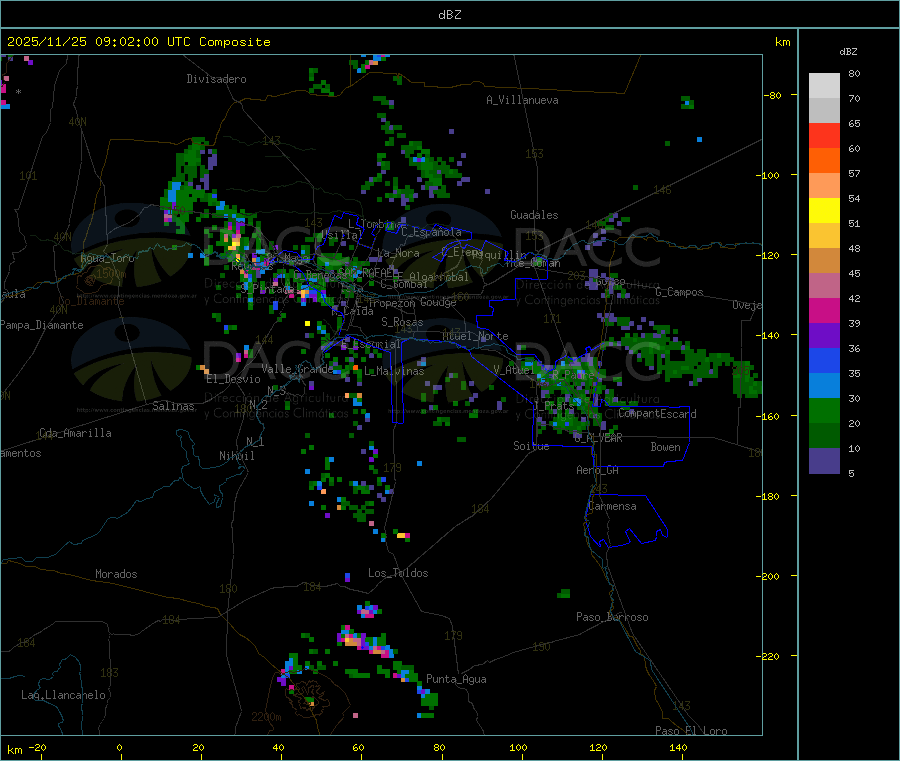Screen dimensions: 900x761
Task: Select the Paso_Burroso map label
Action: click(612, 617)
